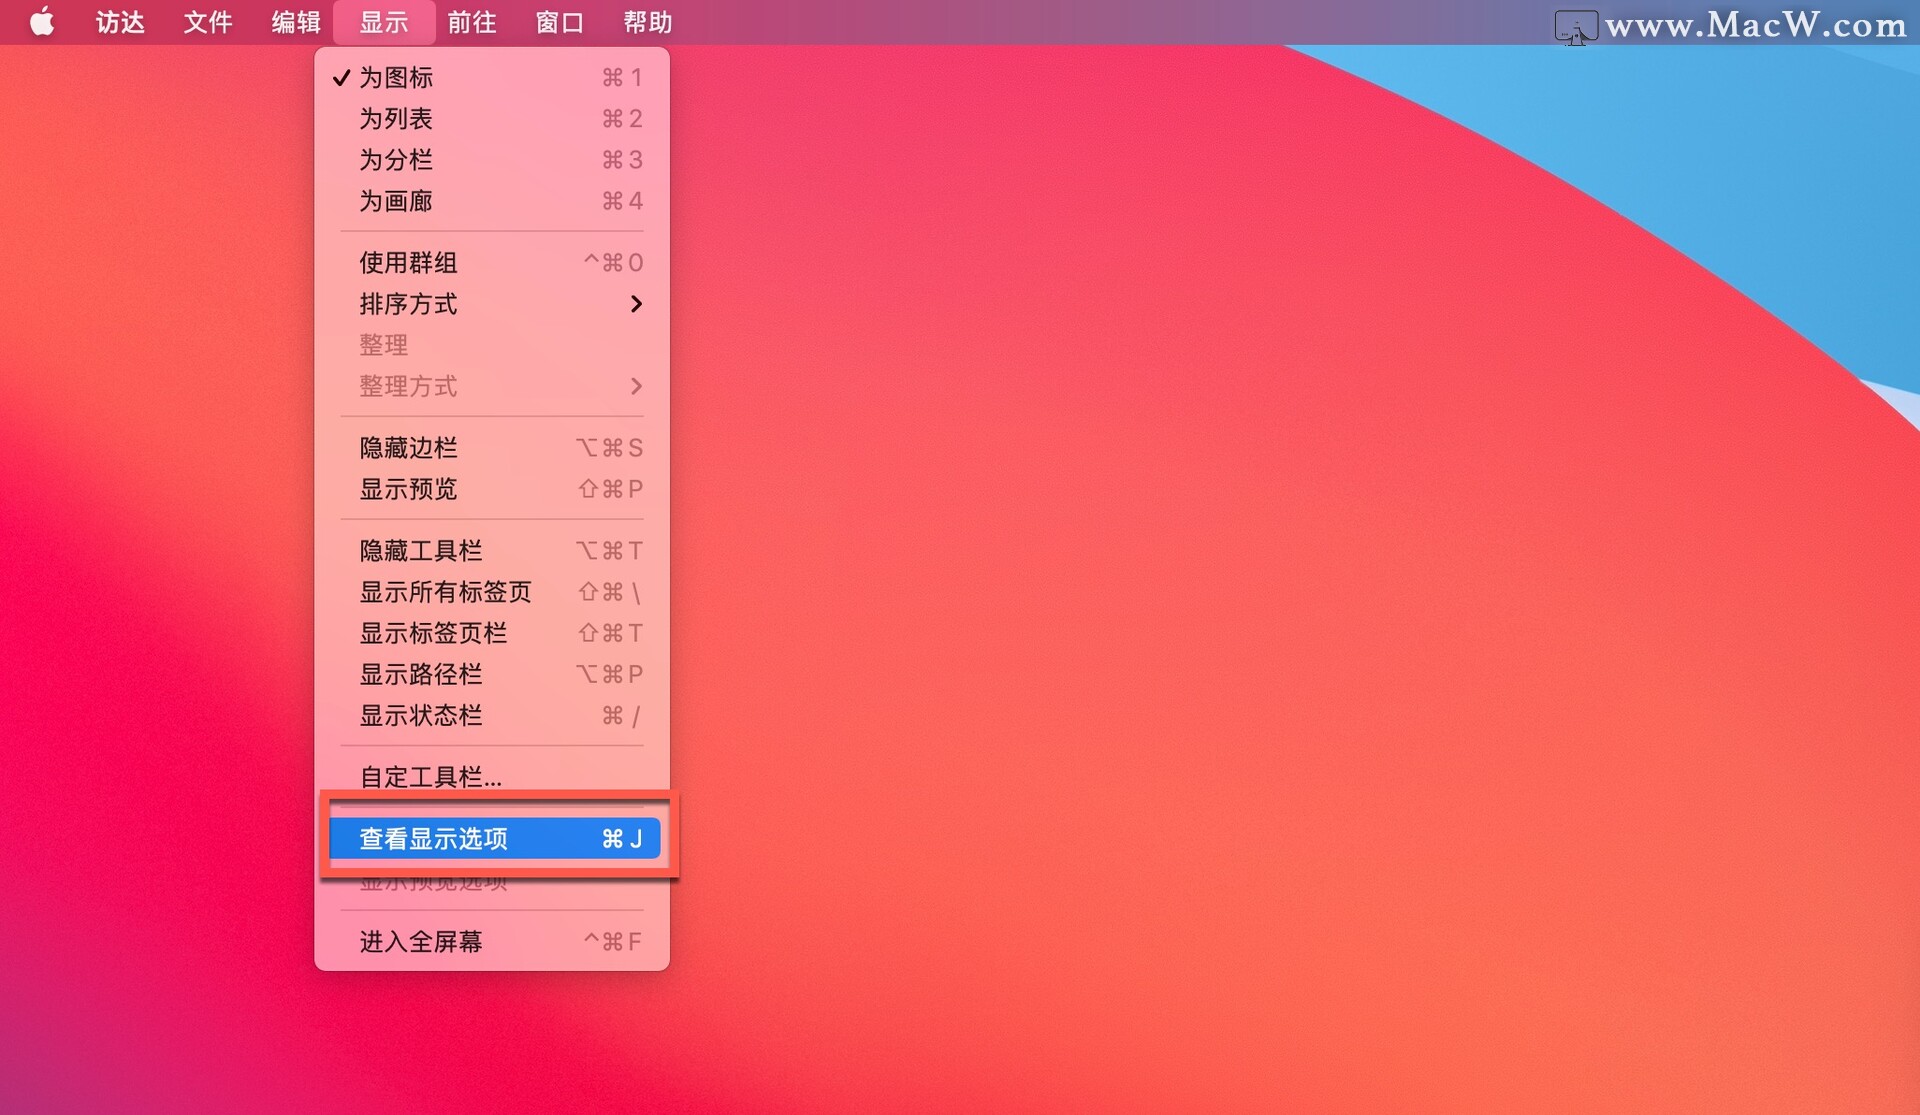Switch view to 为画廊
Image resolution: width=1920 pixels, height=1115 pixels.
[x=396, y=201]
